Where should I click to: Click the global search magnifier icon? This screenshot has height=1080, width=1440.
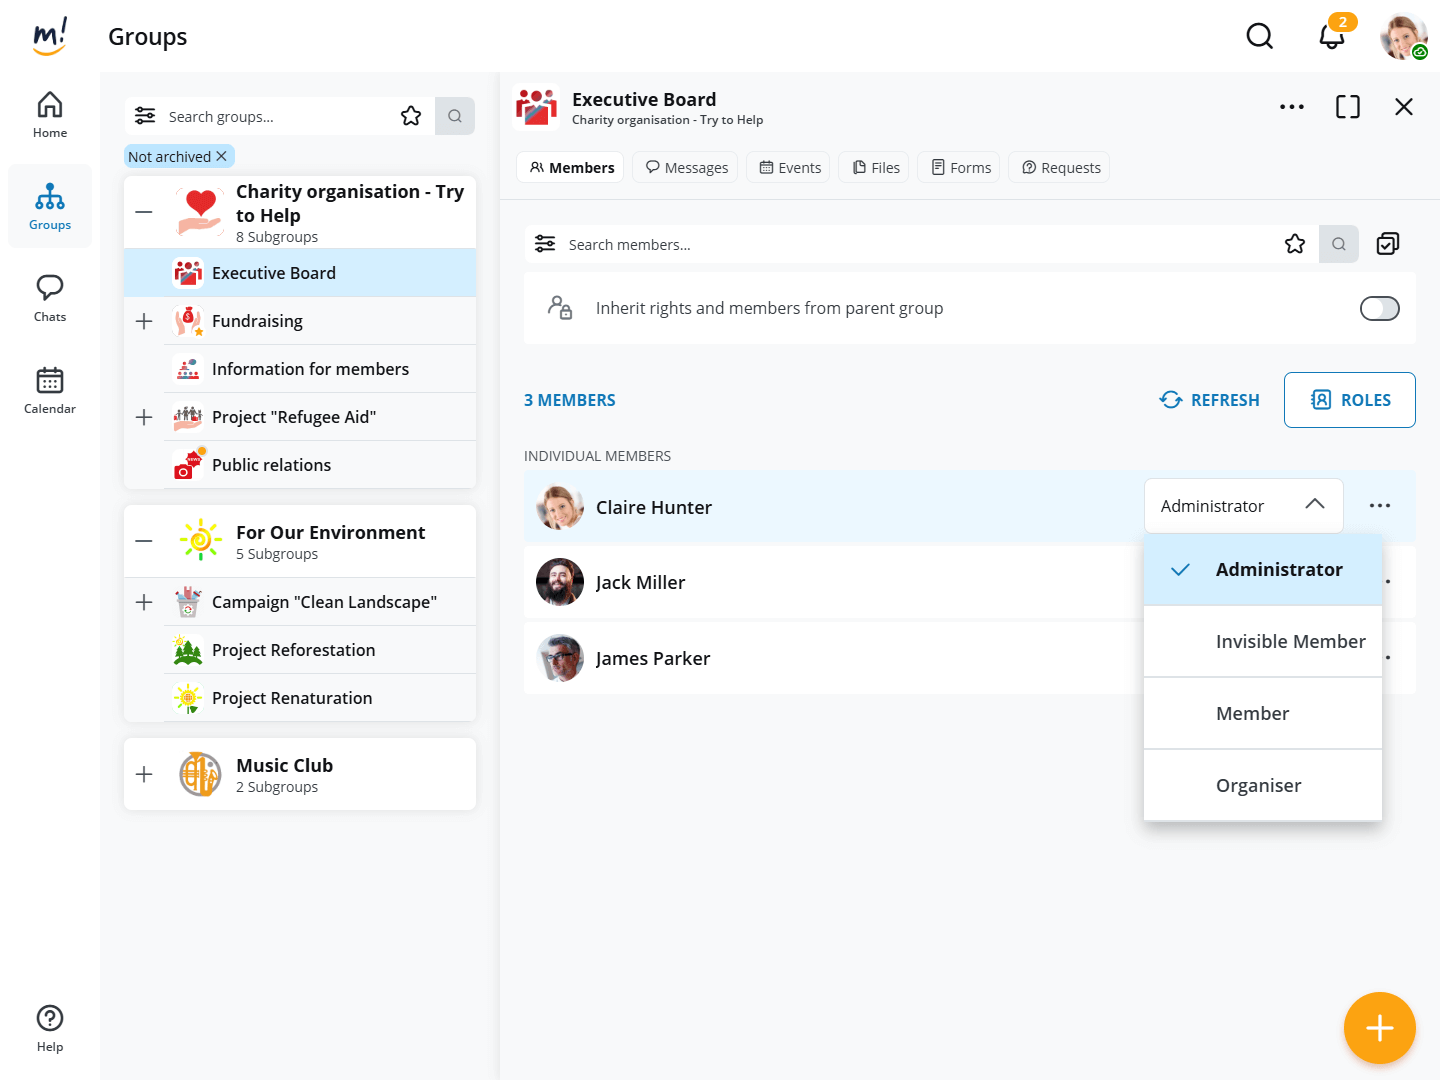[x=1259, y=37]
